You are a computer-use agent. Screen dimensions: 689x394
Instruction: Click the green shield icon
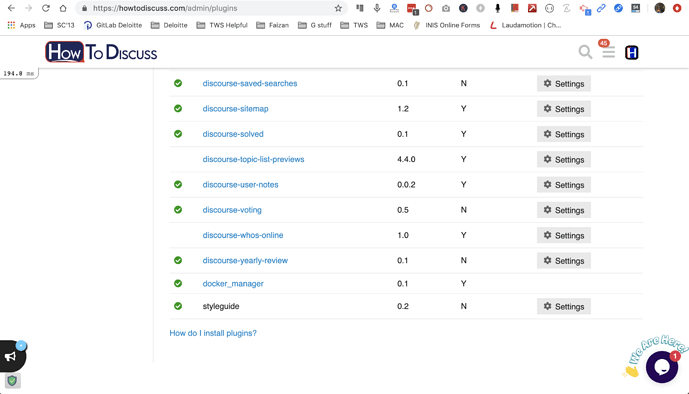pos(12,381)
